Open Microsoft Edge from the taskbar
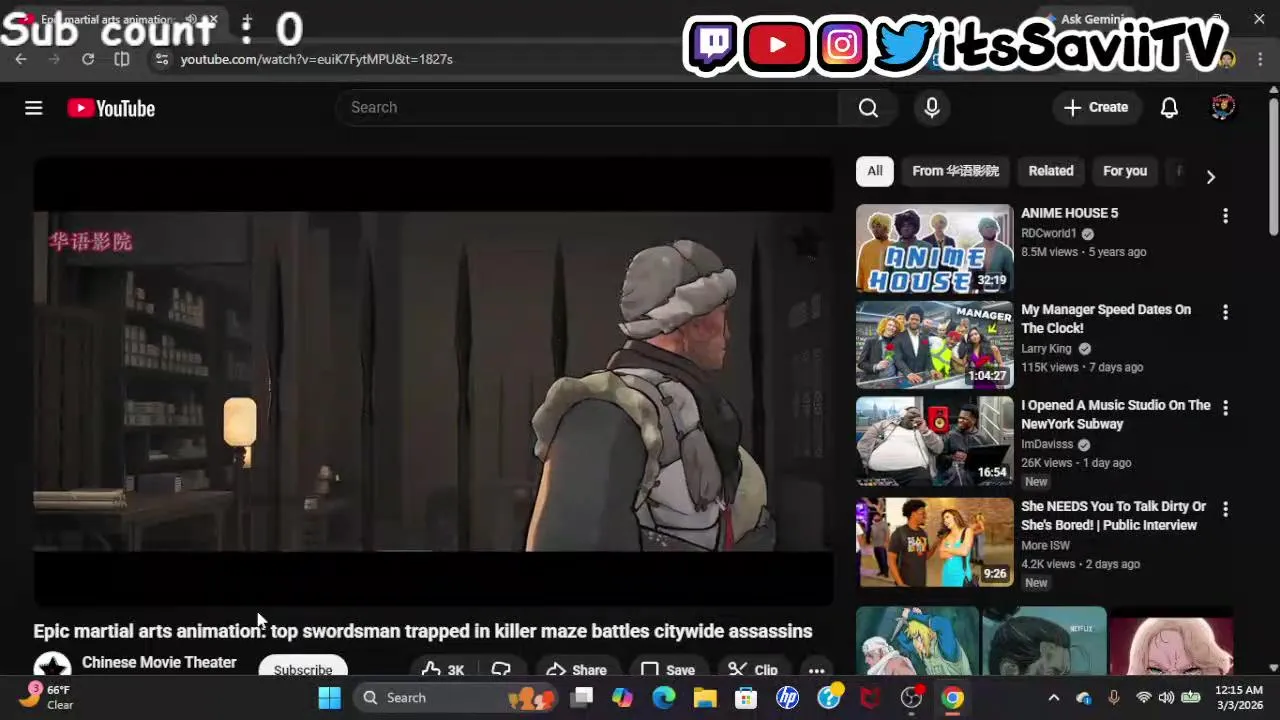 point(664,698)
